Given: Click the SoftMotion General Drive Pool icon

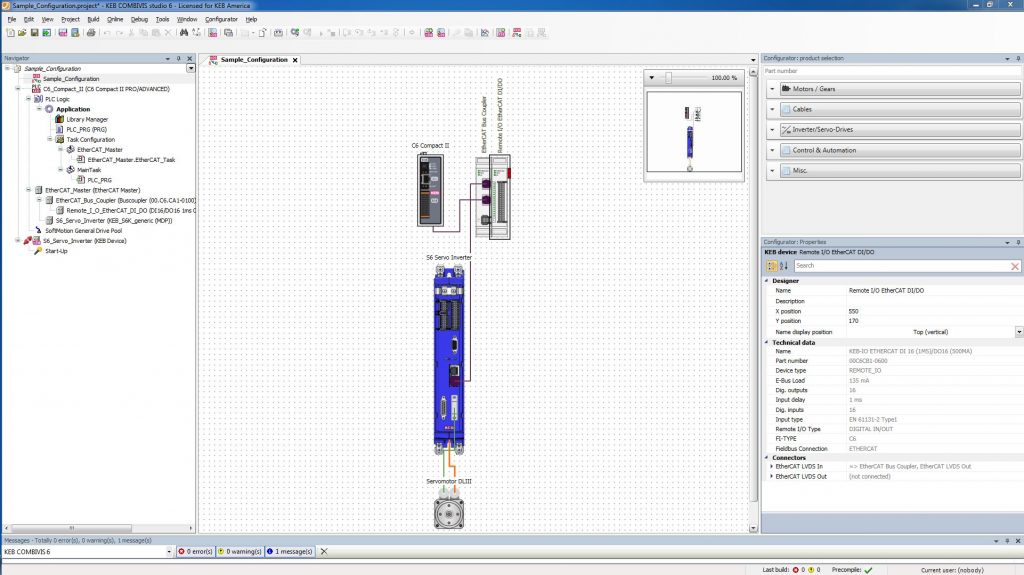Looking at the screenshot, I should point(38,231).
